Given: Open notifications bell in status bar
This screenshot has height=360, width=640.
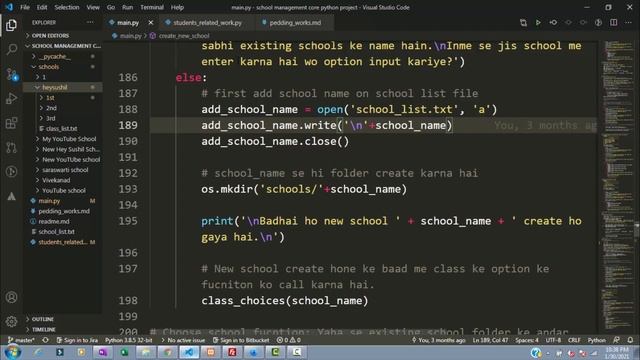Looking at the screenshot, I should coord(631,340).
